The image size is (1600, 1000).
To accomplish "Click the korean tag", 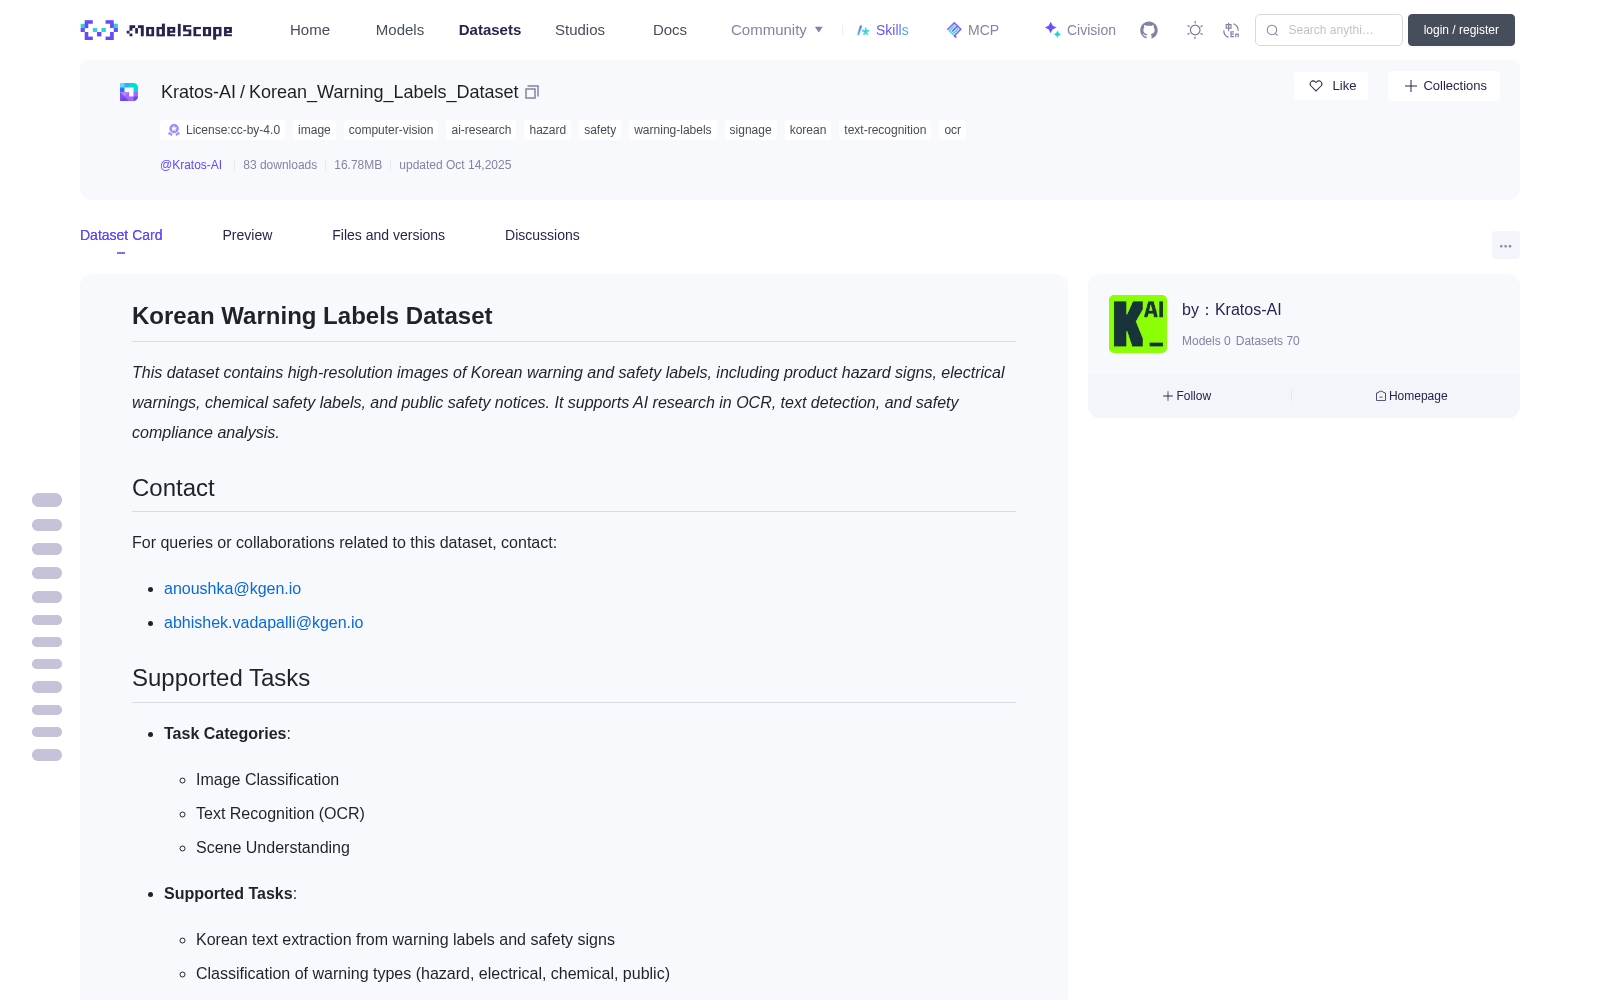I will (808, 130).
